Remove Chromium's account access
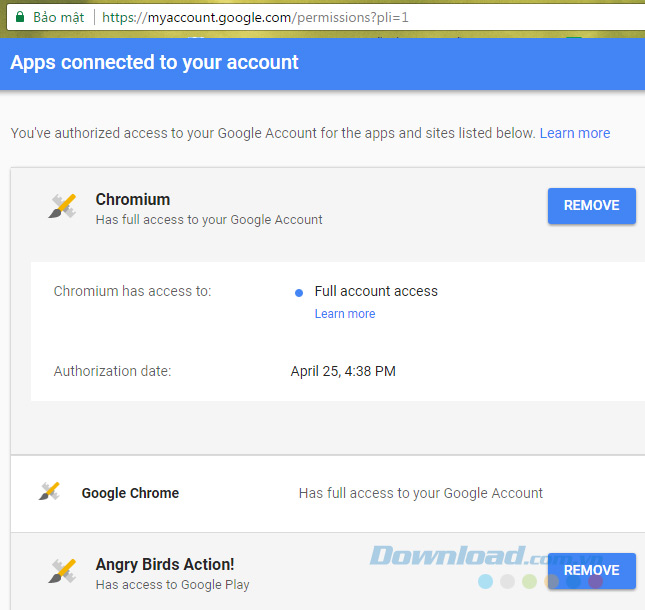Image resolution: width=645 pixels, height=610 pixels. pos(591,206)
